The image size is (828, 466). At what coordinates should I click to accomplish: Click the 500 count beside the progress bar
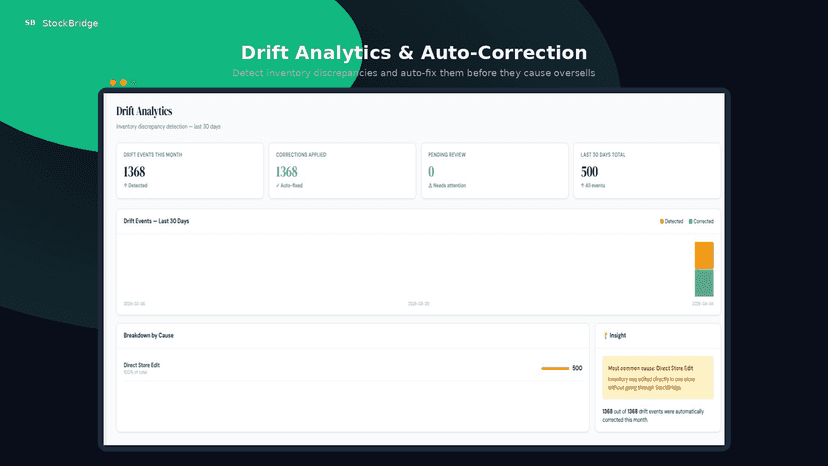(x=577, y=368)
